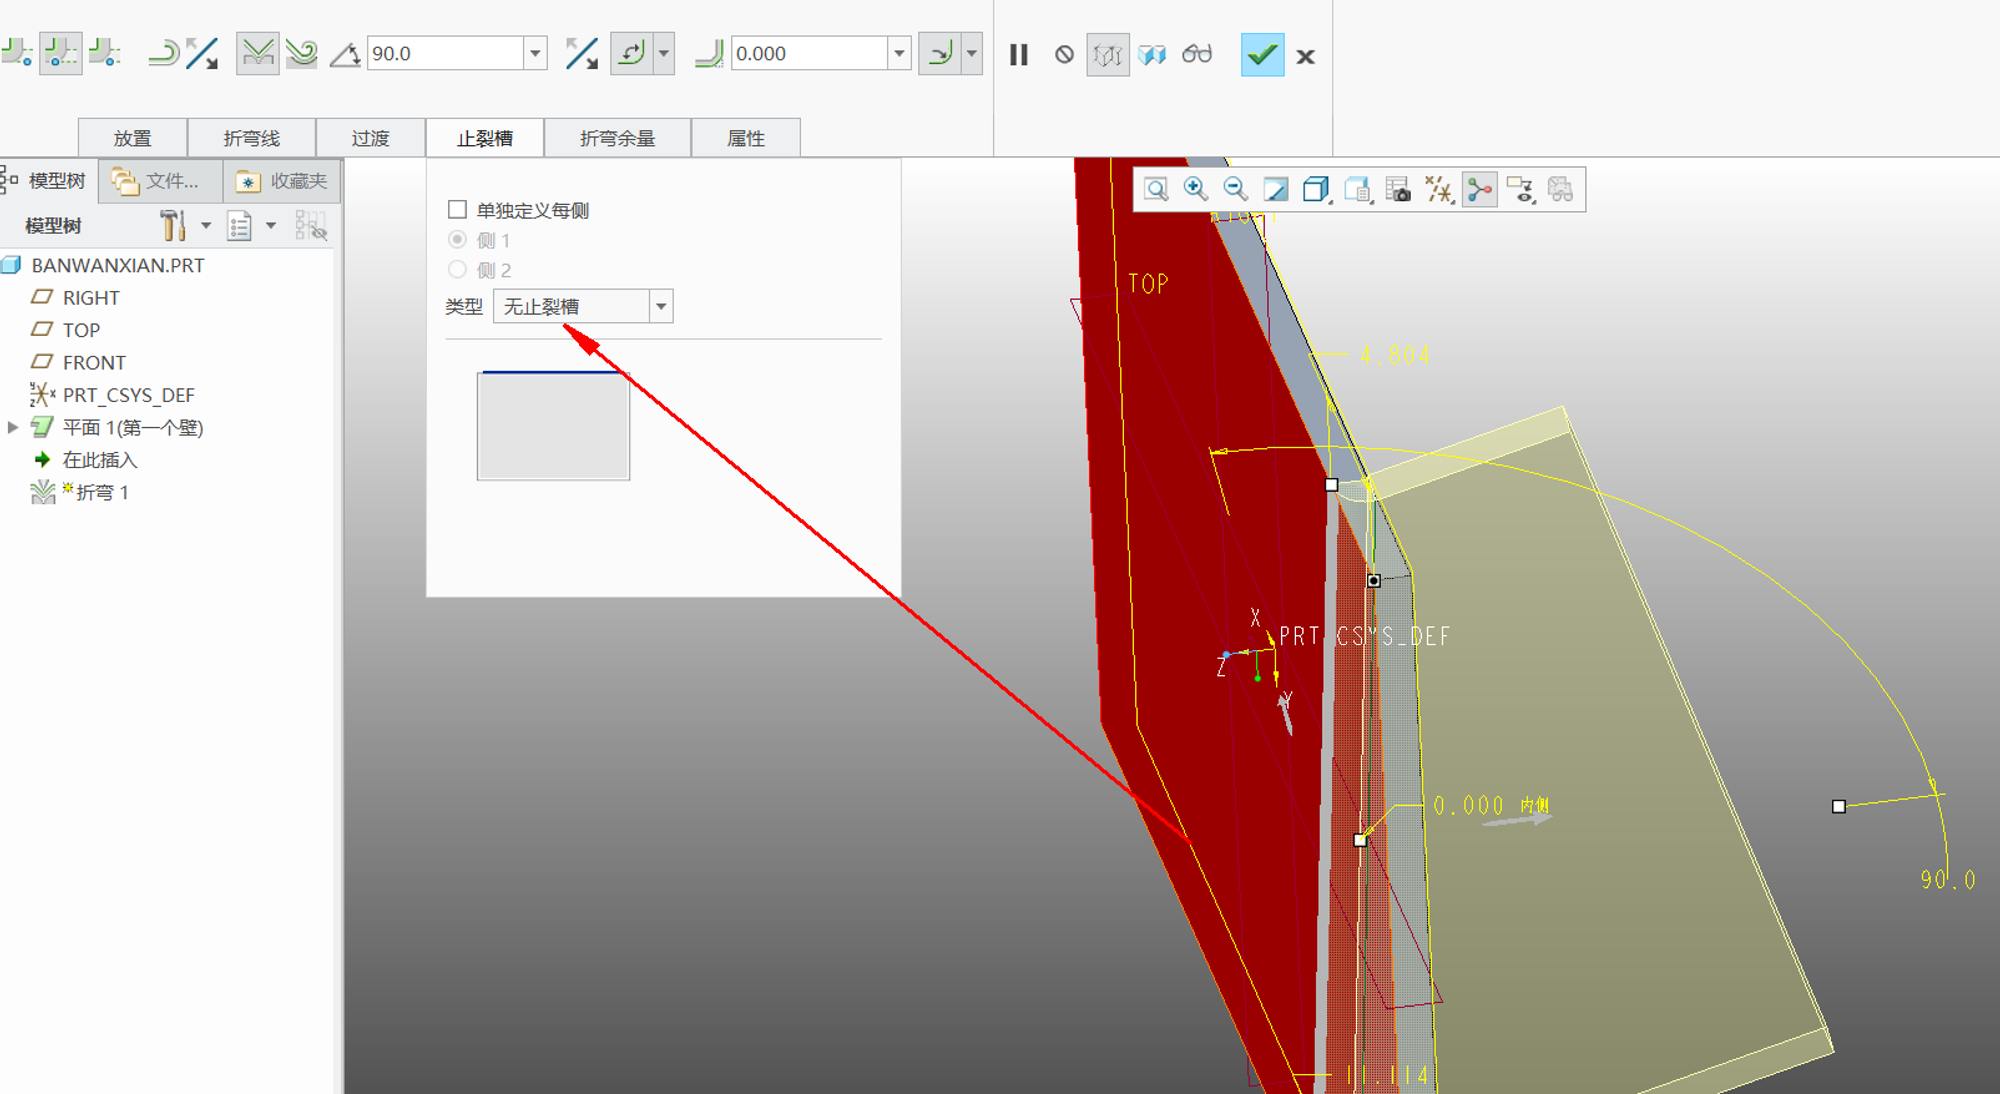The image size is (2000, 1094).
Task: Click relief preview thumbnail
Action: 553,426
